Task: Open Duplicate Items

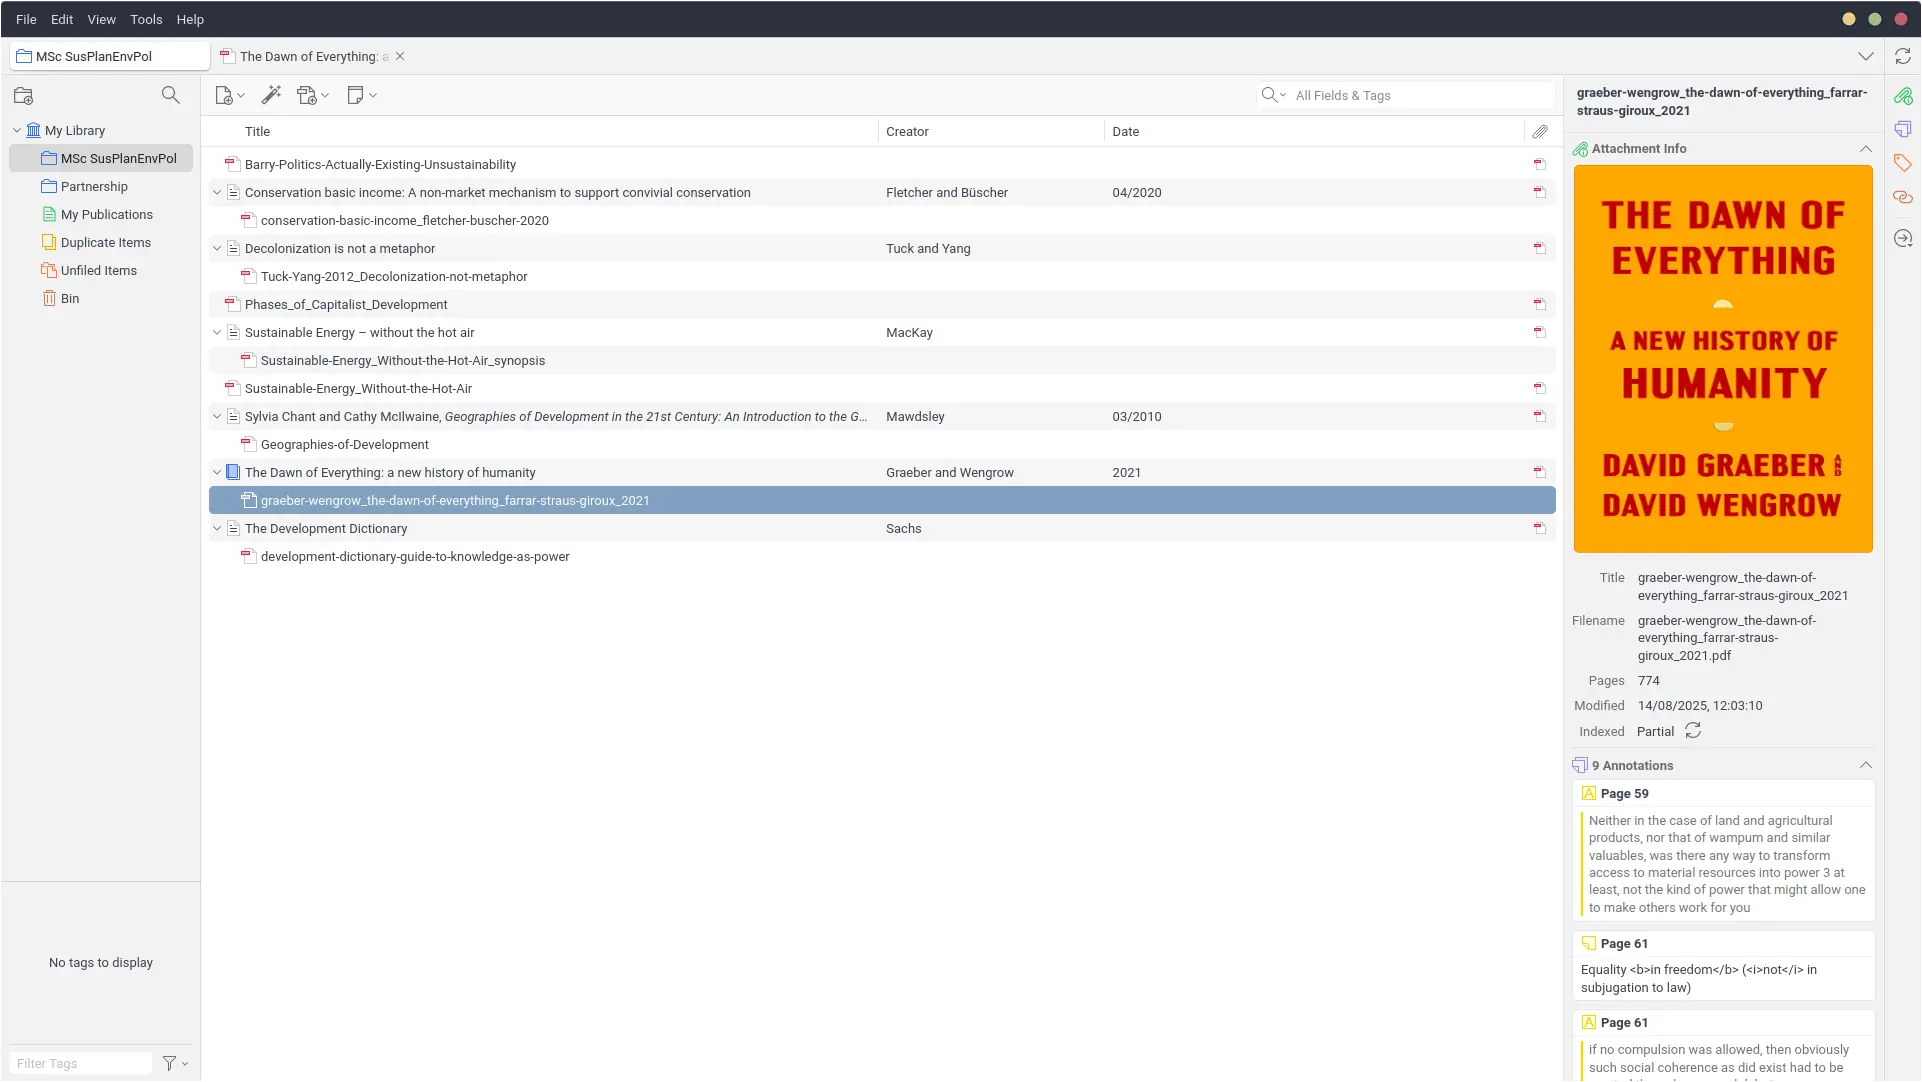Action: click(x=105, y=242)
